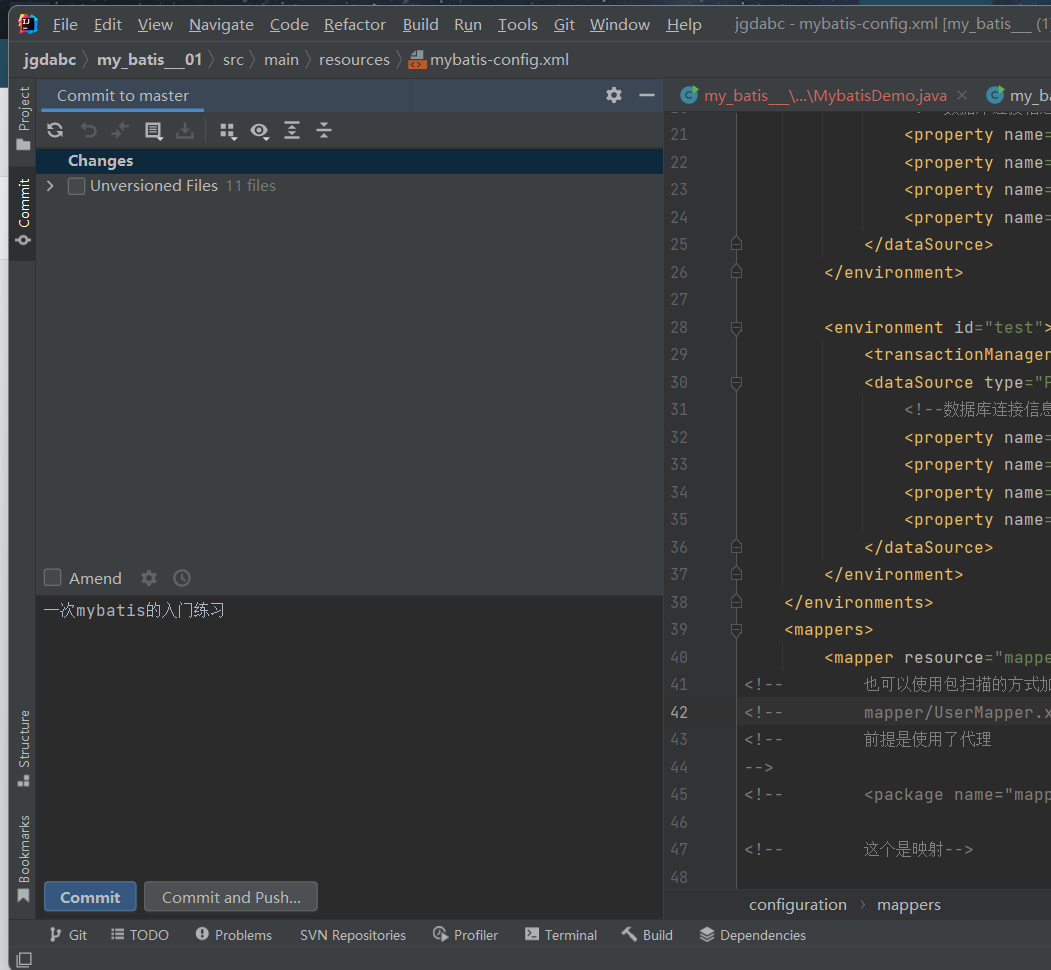The image size is (1051, 970).
Task: Open the Build tool window
Action: coord(647,935)
